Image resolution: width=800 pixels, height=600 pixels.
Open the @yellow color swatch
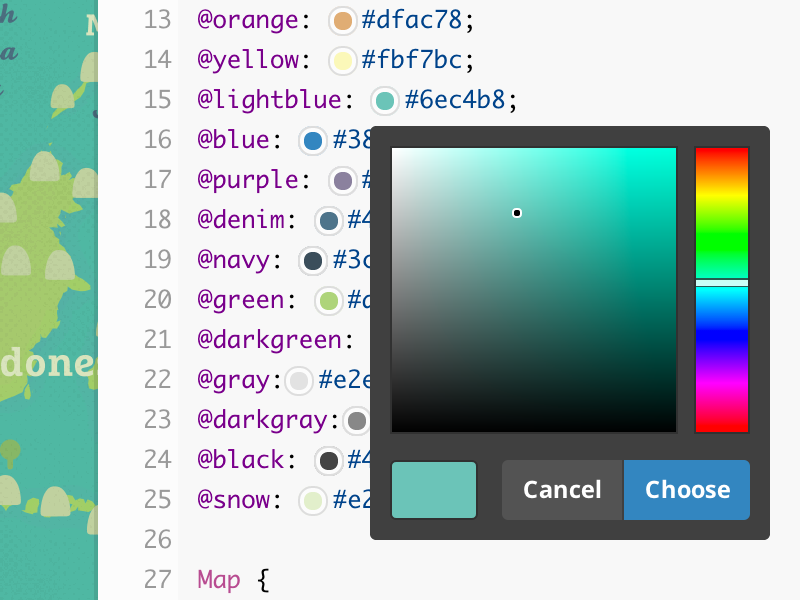point(343,60)
